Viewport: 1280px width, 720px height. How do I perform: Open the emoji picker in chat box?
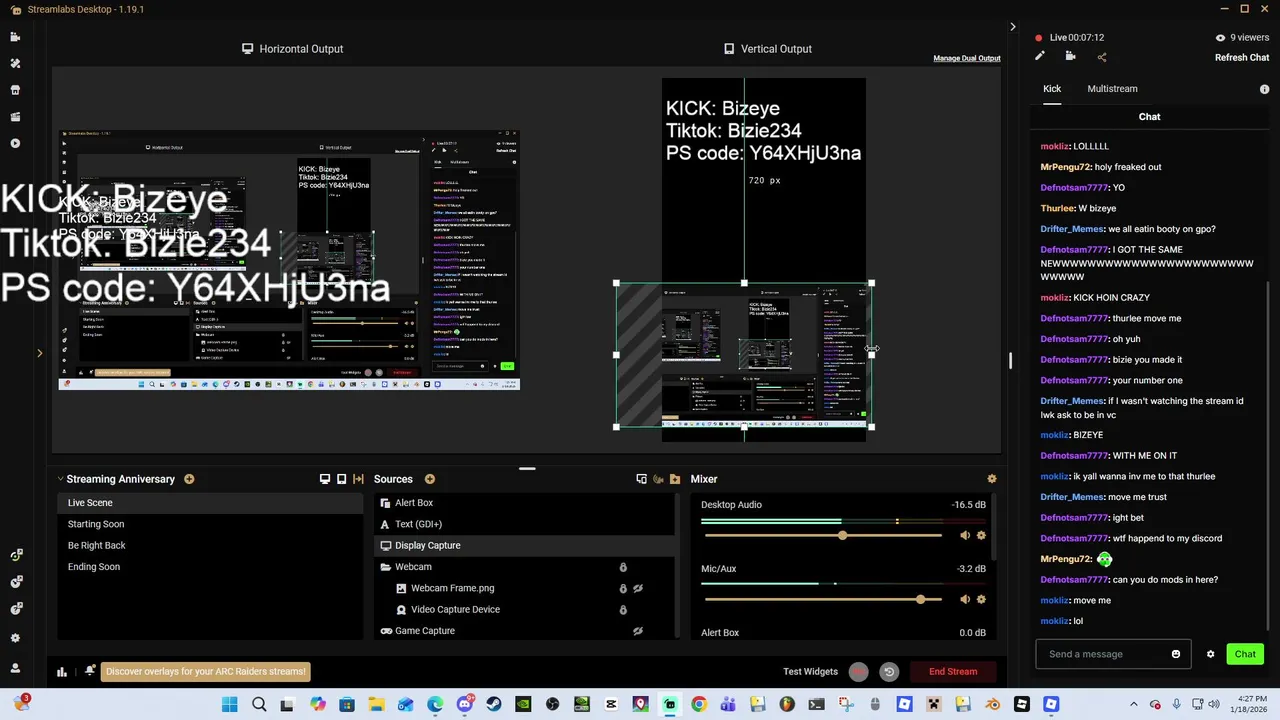point(1176,654)
